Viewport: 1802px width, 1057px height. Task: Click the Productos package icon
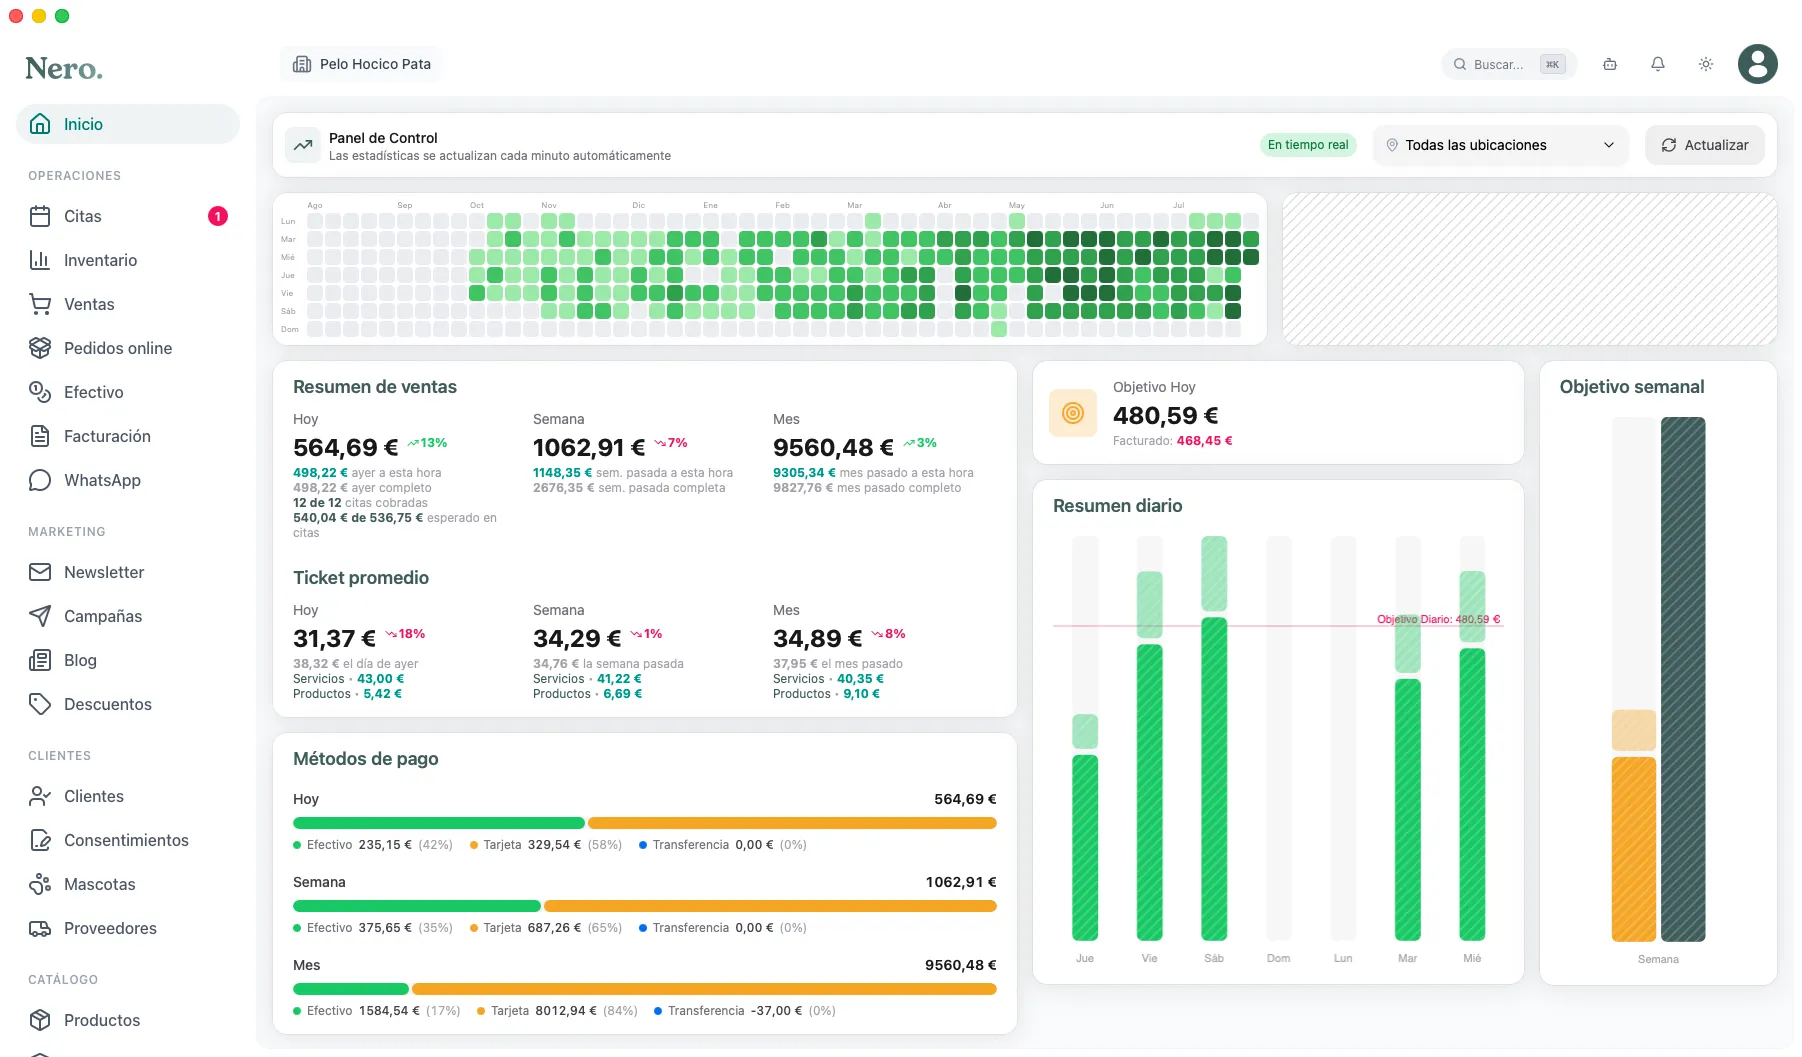coord(40,1020)
